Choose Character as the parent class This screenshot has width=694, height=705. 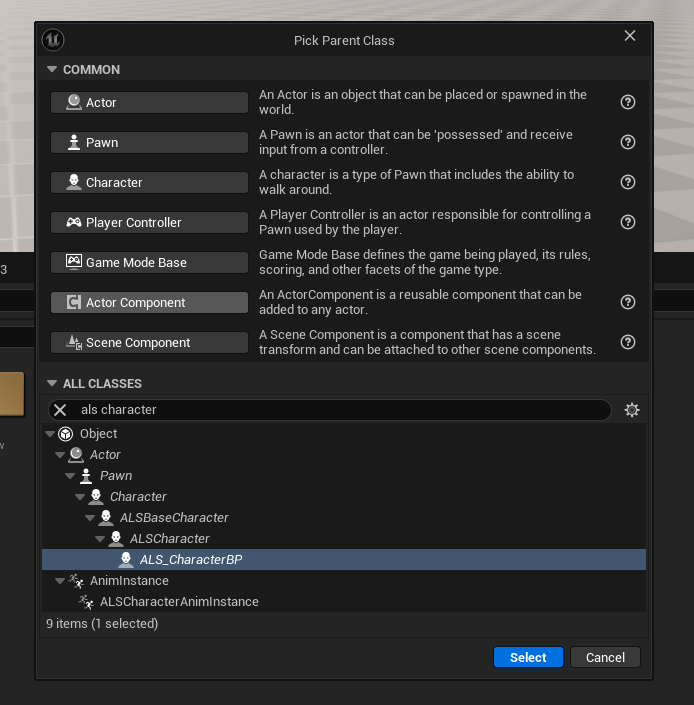click(x=149, y=183)
